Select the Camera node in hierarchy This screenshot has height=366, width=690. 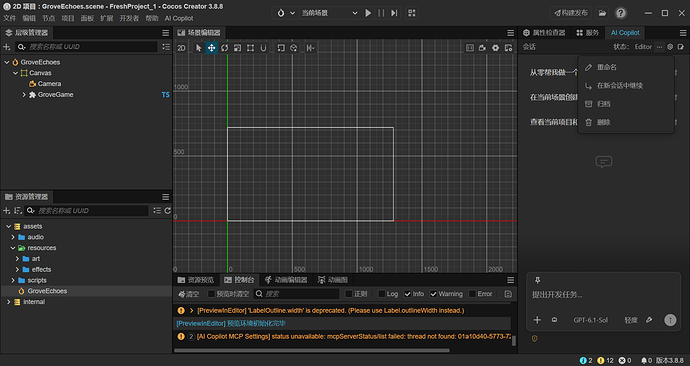(49, 84)
